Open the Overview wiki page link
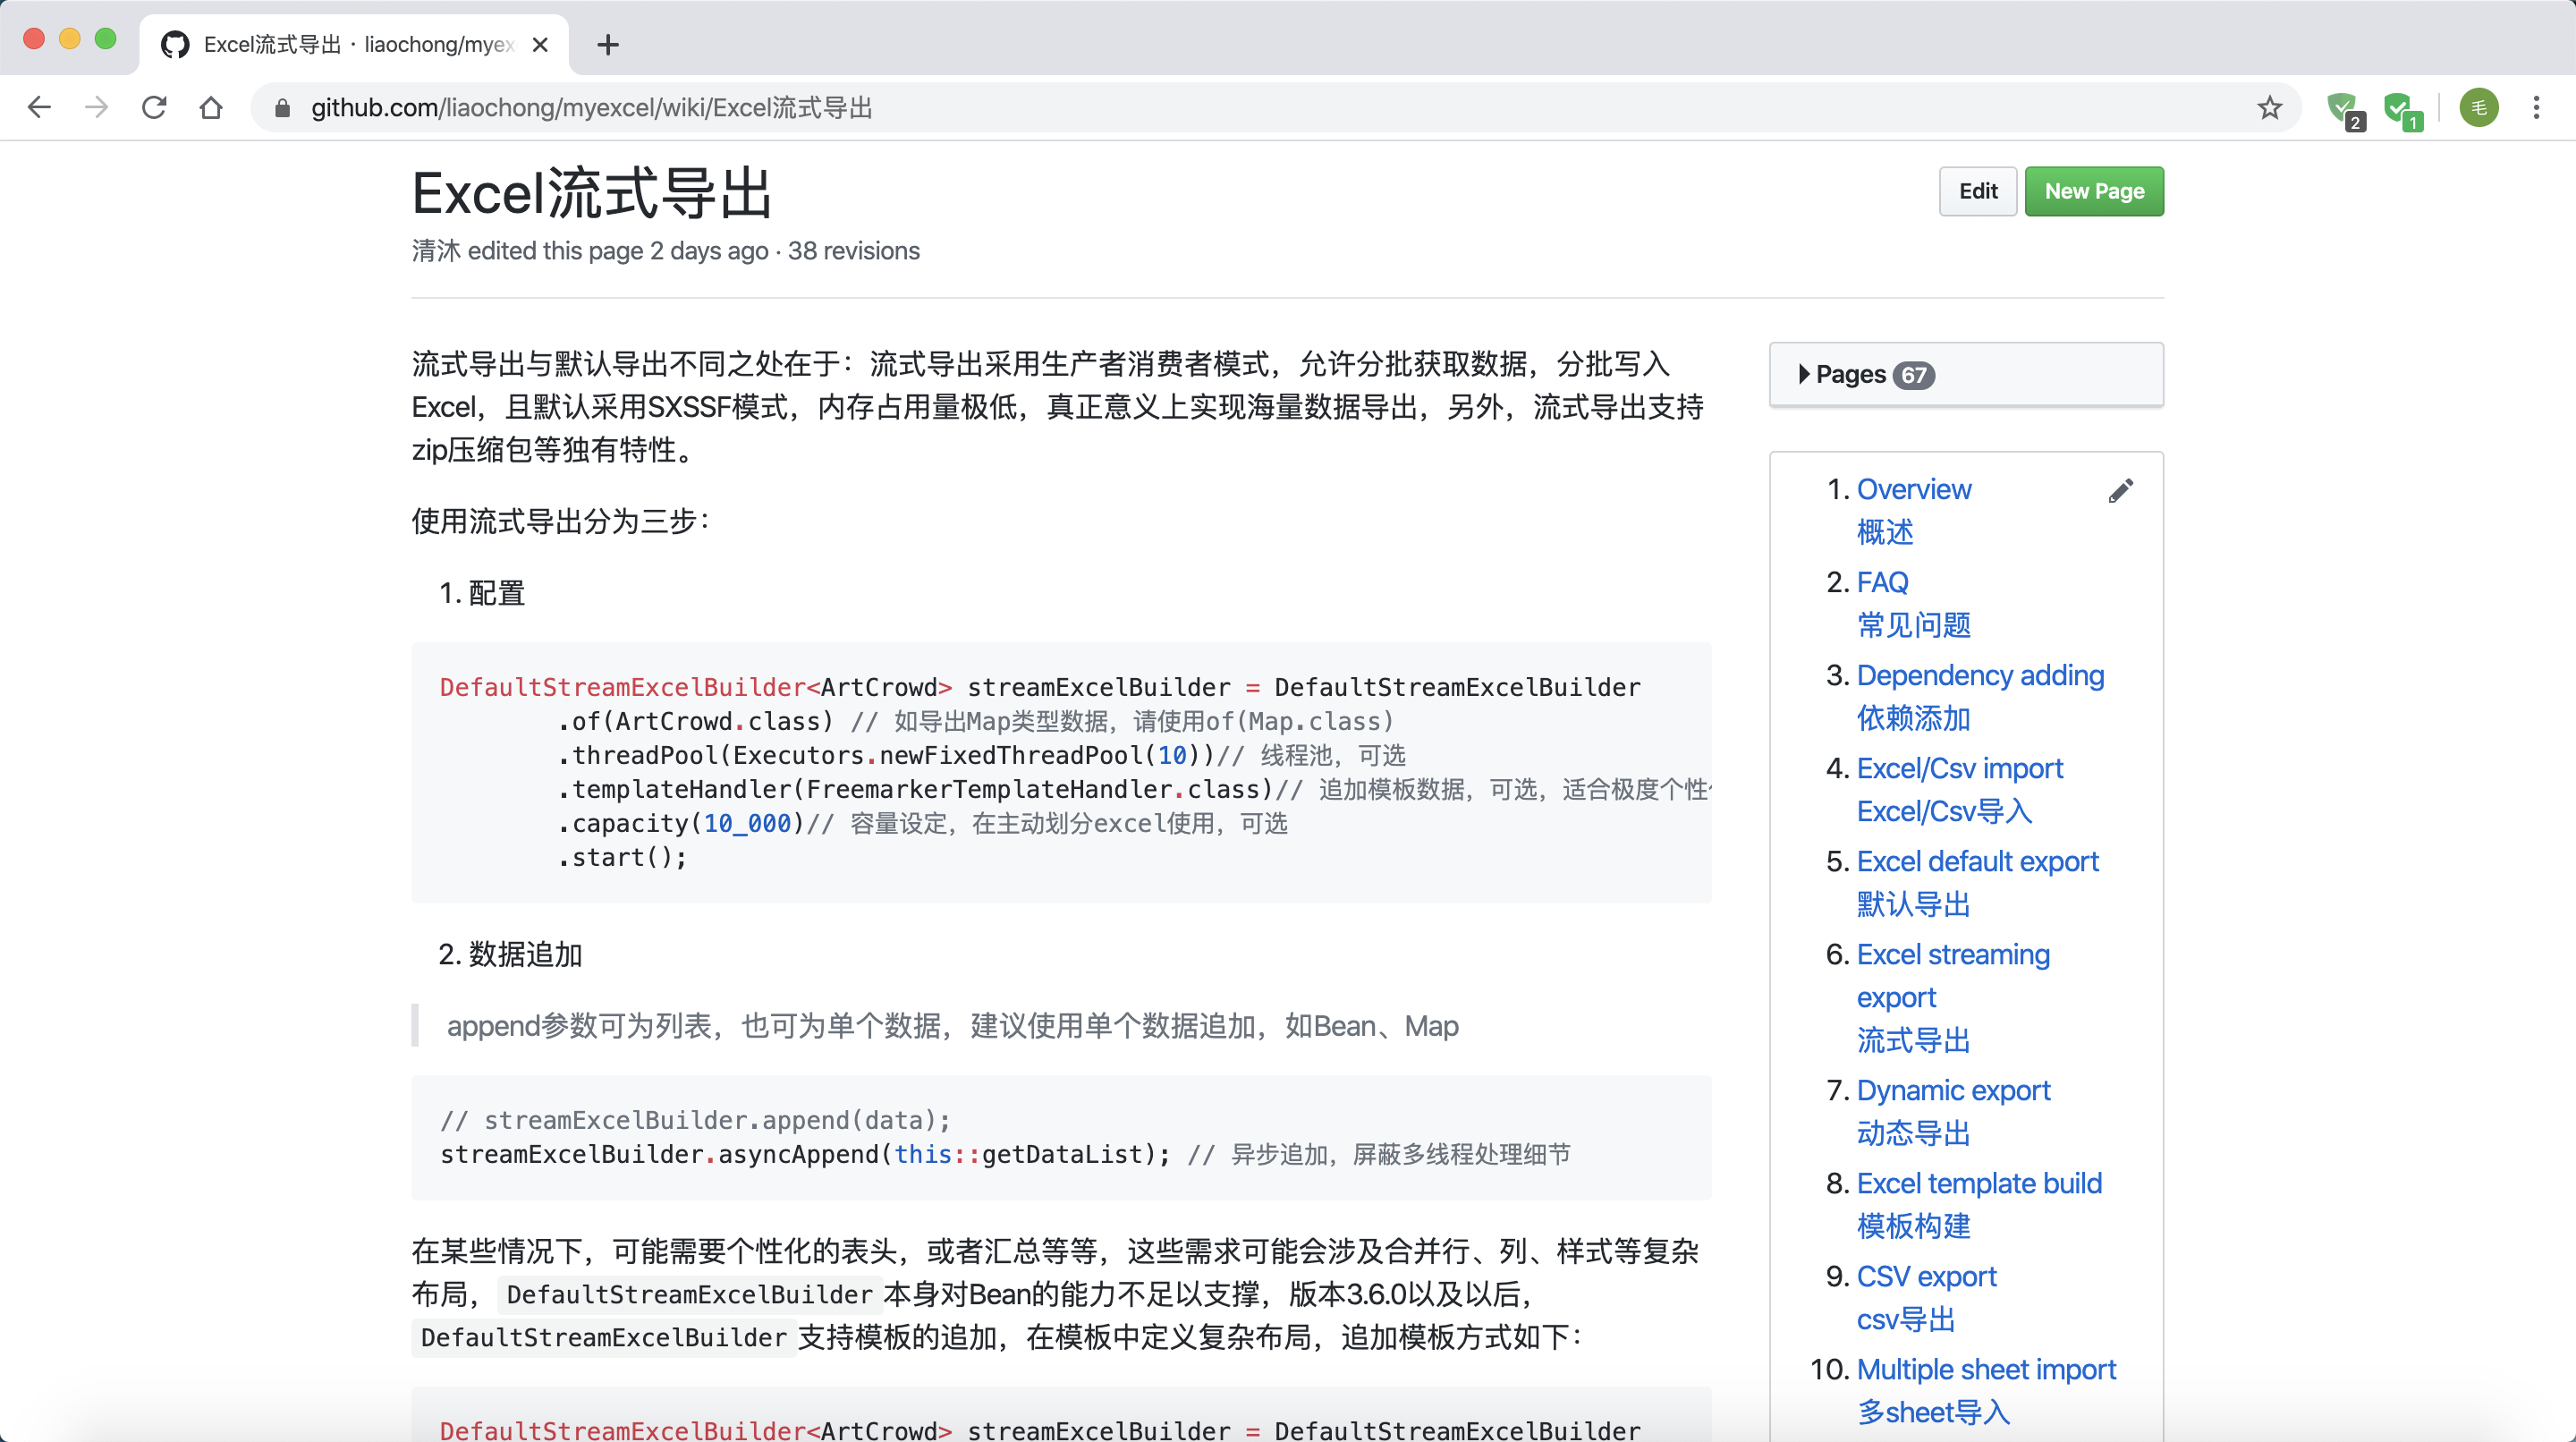This screenshot has height=1442, width=2576. (1913, 489)
